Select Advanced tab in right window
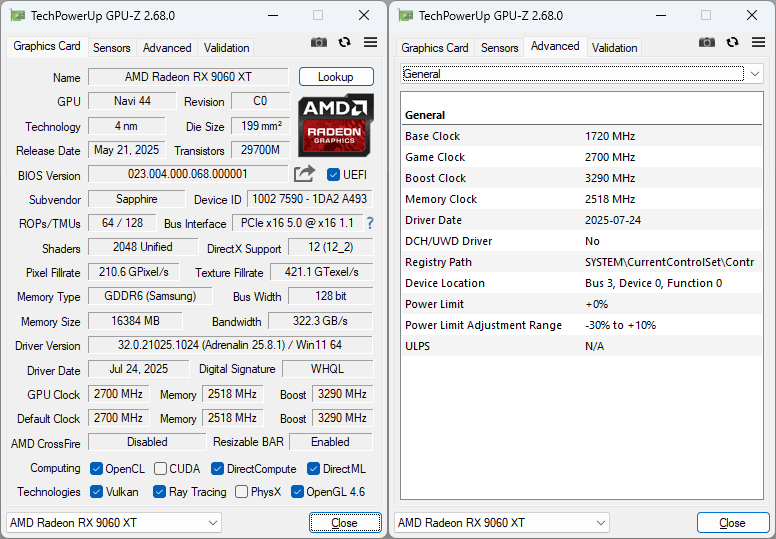Viewport: 776px width, 539px height. pos(555,47)
